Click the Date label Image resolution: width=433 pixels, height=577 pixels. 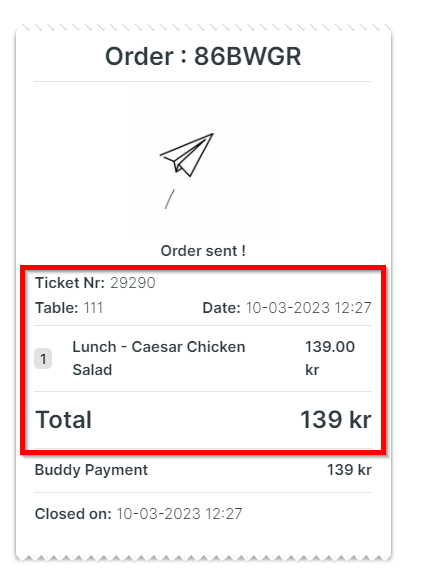coord(221,308)
